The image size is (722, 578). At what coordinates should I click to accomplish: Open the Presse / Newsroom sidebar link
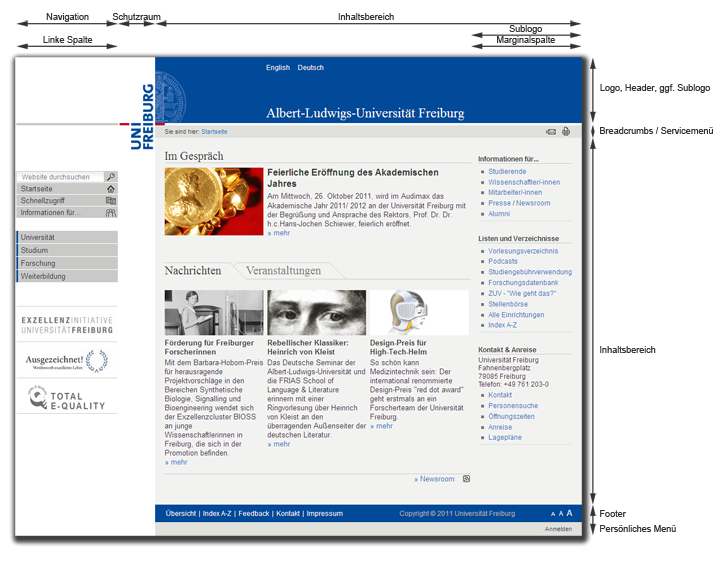519,203
